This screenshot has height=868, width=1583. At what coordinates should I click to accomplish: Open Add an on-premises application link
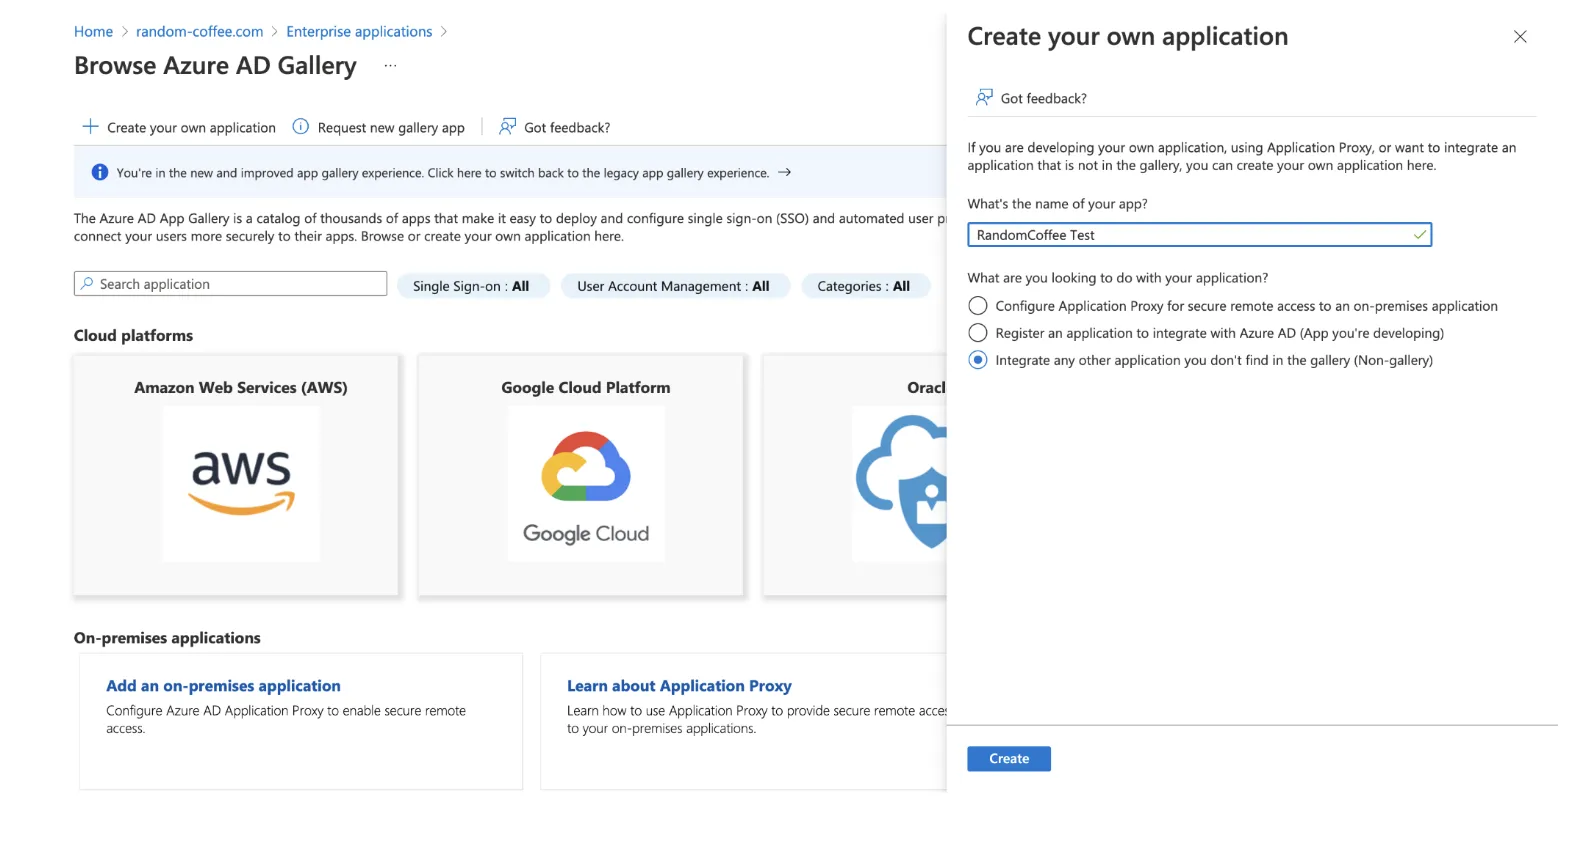click(x=223, y=686)
